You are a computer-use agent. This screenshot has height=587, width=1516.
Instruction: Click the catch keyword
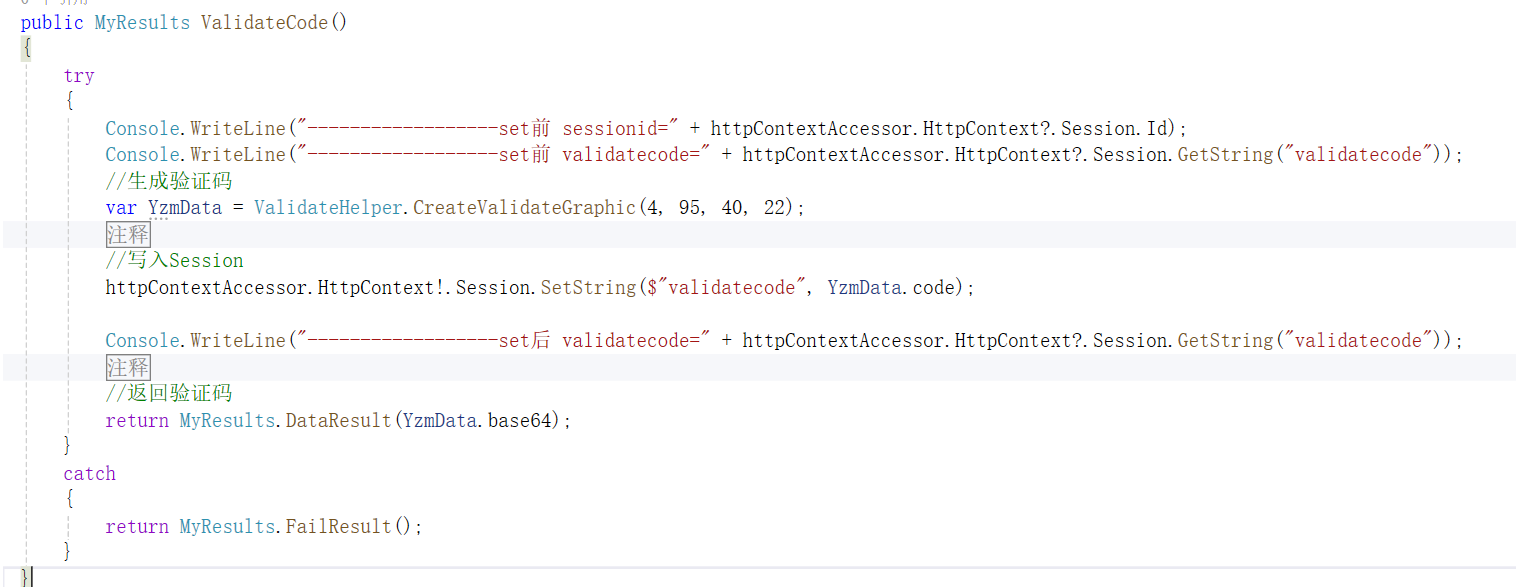click(89, 473)
